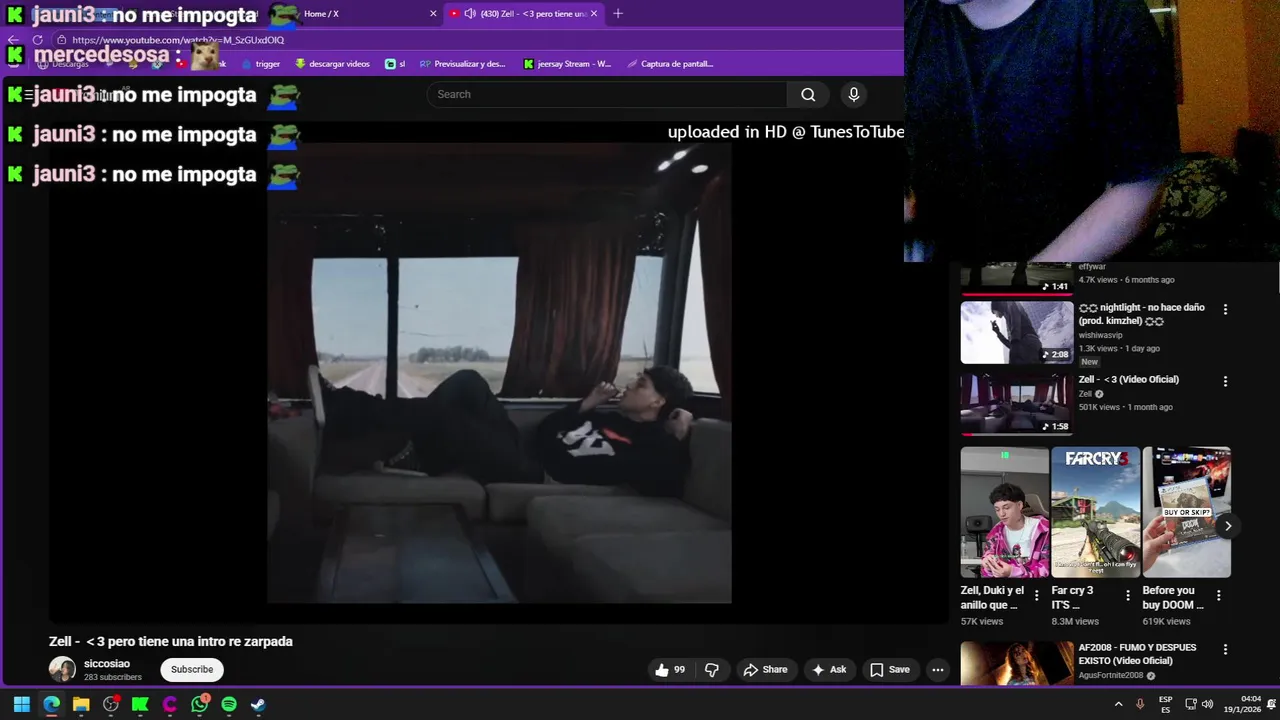This screenshot has width=1280, height=720.
Task: Open options for Zell, Duki short
Action: click(1037, 595)
